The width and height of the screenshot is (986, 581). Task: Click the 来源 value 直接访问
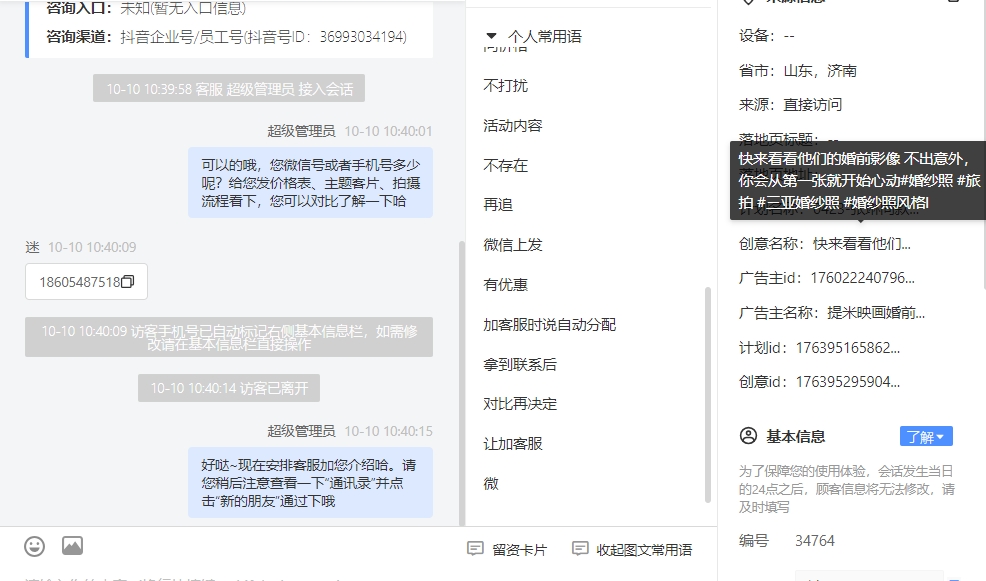click(812, 104)
